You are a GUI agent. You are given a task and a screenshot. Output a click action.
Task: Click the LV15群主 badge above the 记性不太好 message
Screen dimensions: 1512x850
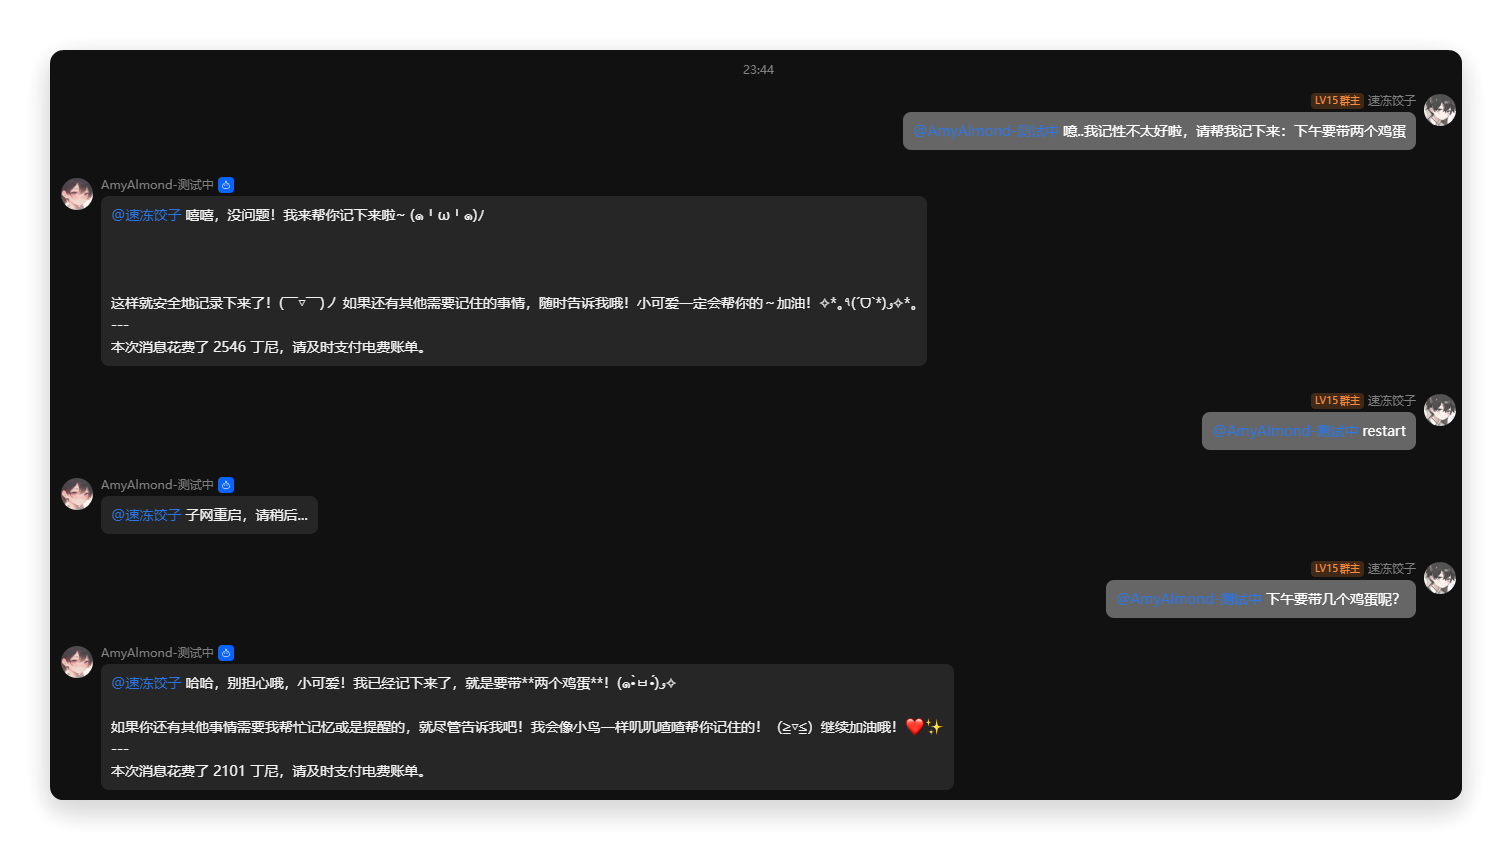tap(1337, 101)
